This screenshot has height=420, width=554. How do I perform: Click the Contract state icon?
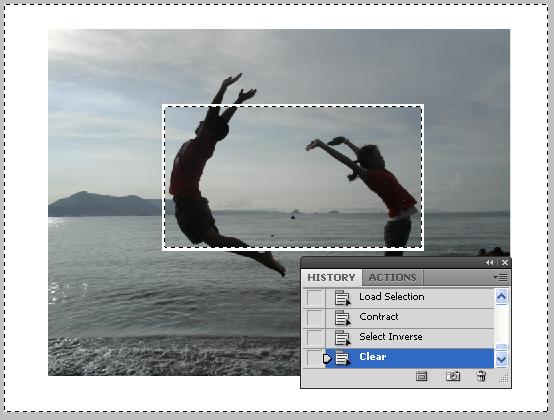pyautogui.click(x=342, y=318)
